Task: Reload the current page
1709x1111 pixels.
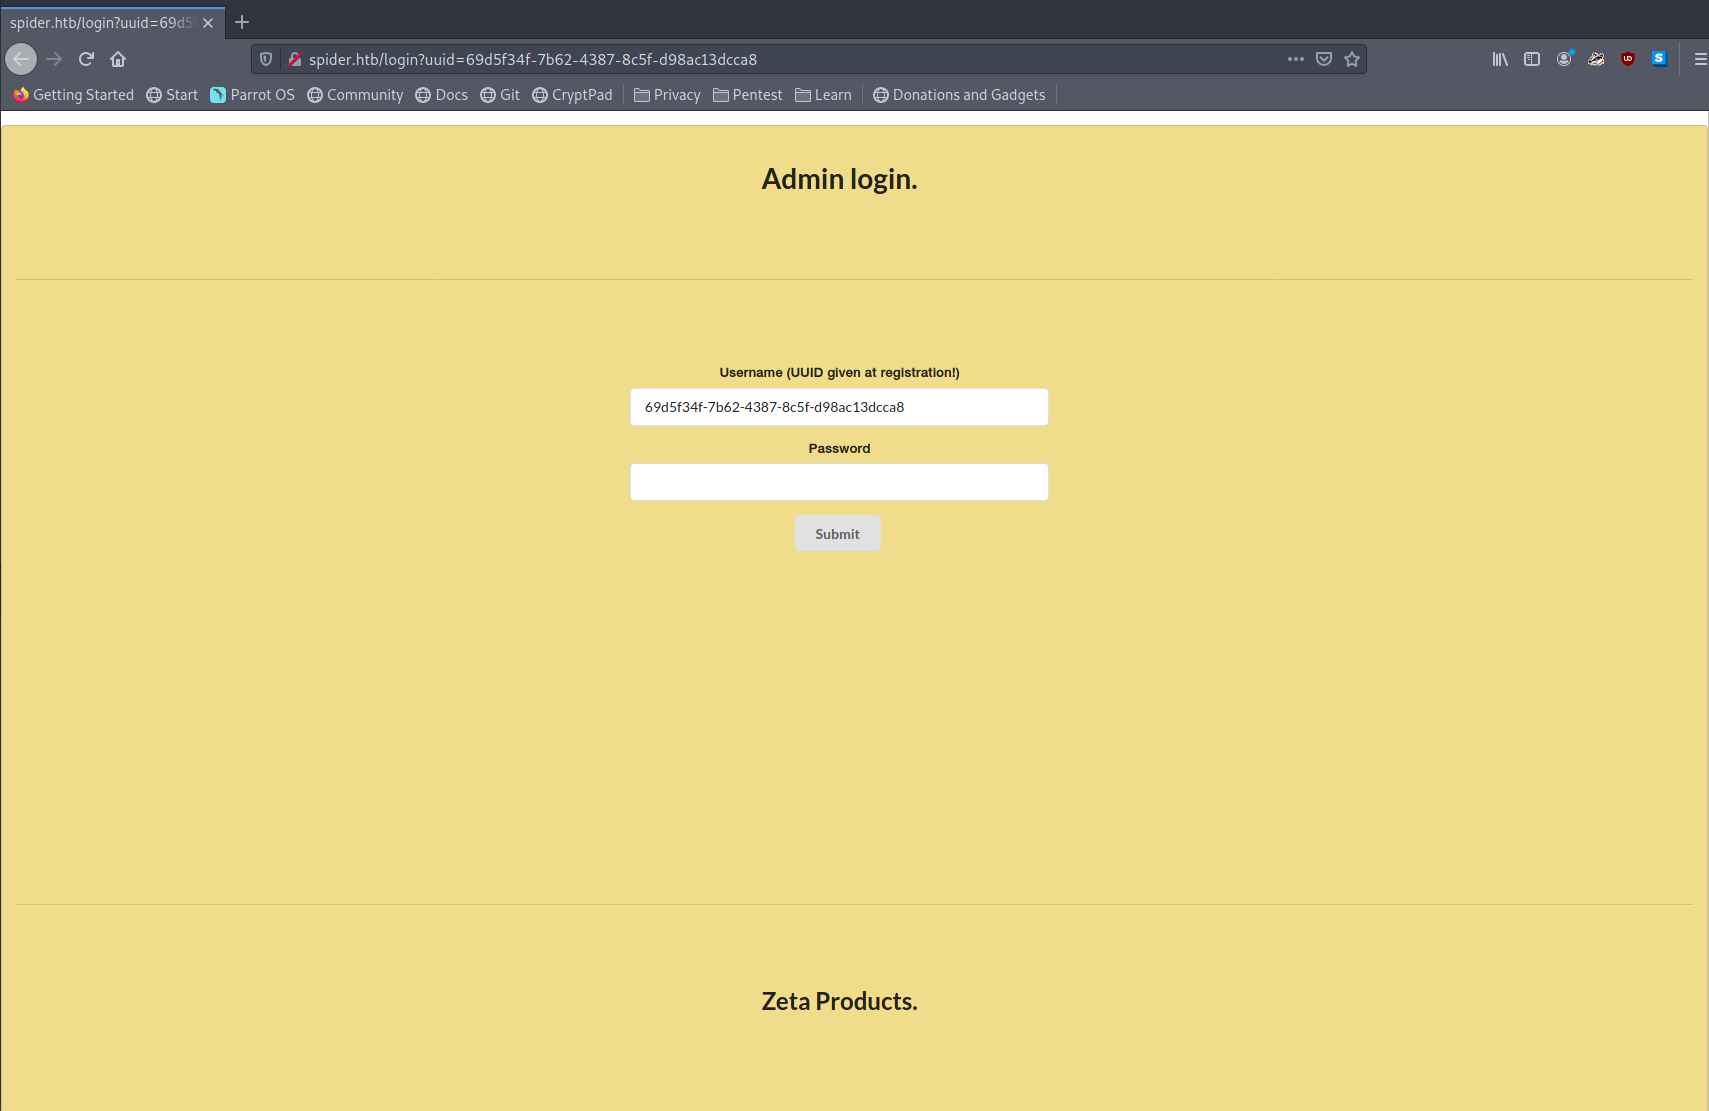Action: click(86, 59)
